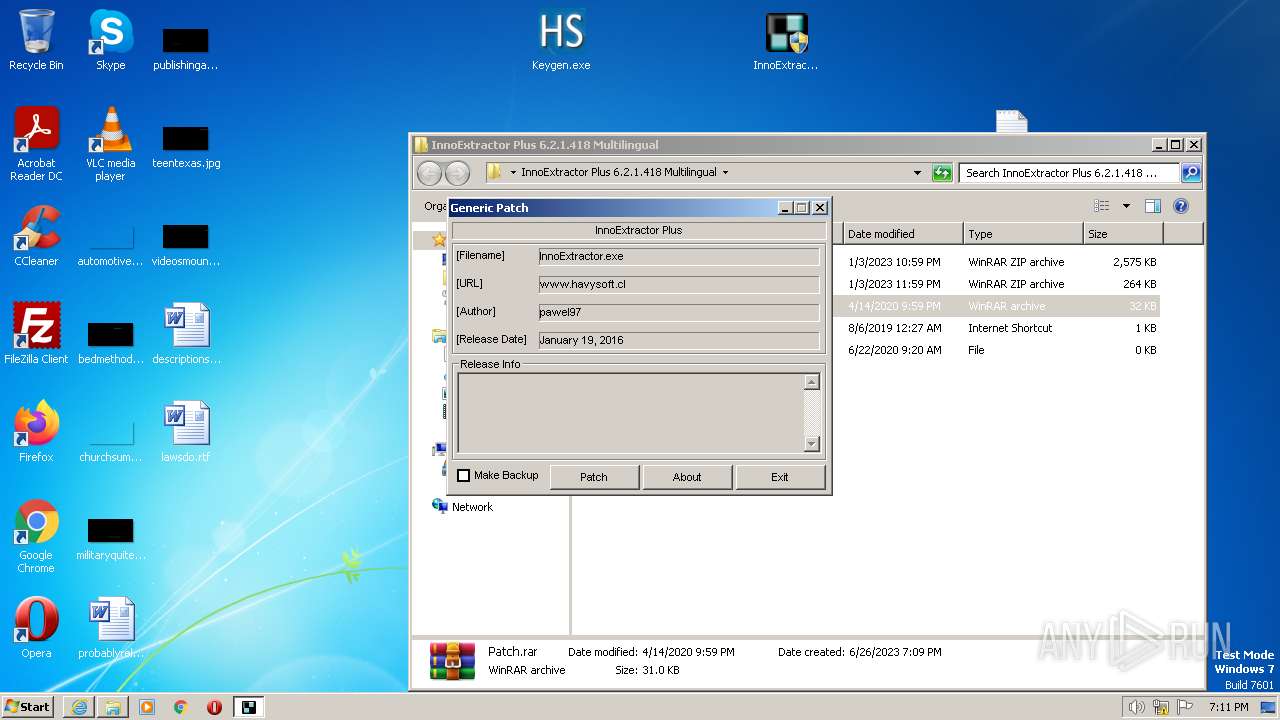Image resolution: width=1280 pixels, height=720 pixels.
Task: Click the Release Date field
Action: tap(678, 340)
